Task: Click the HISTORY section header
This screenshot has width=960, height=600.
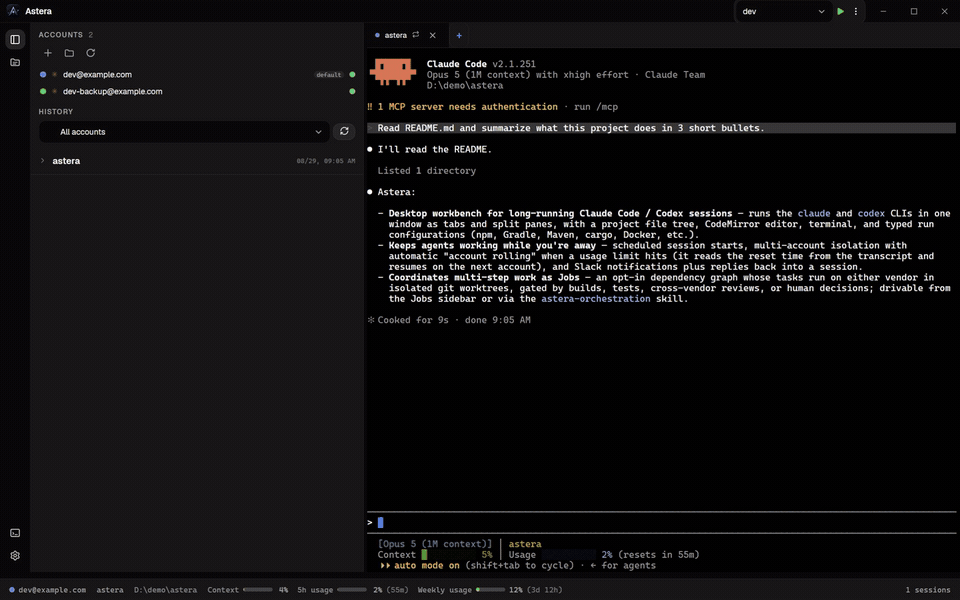Action: point(56,111)
